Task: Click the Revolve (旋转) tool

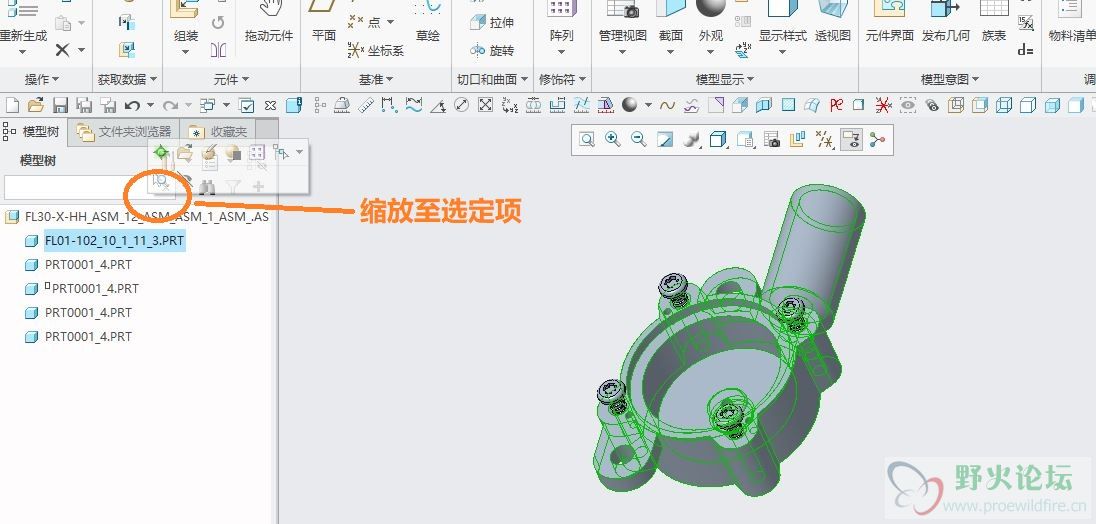Action: [492, 50]
